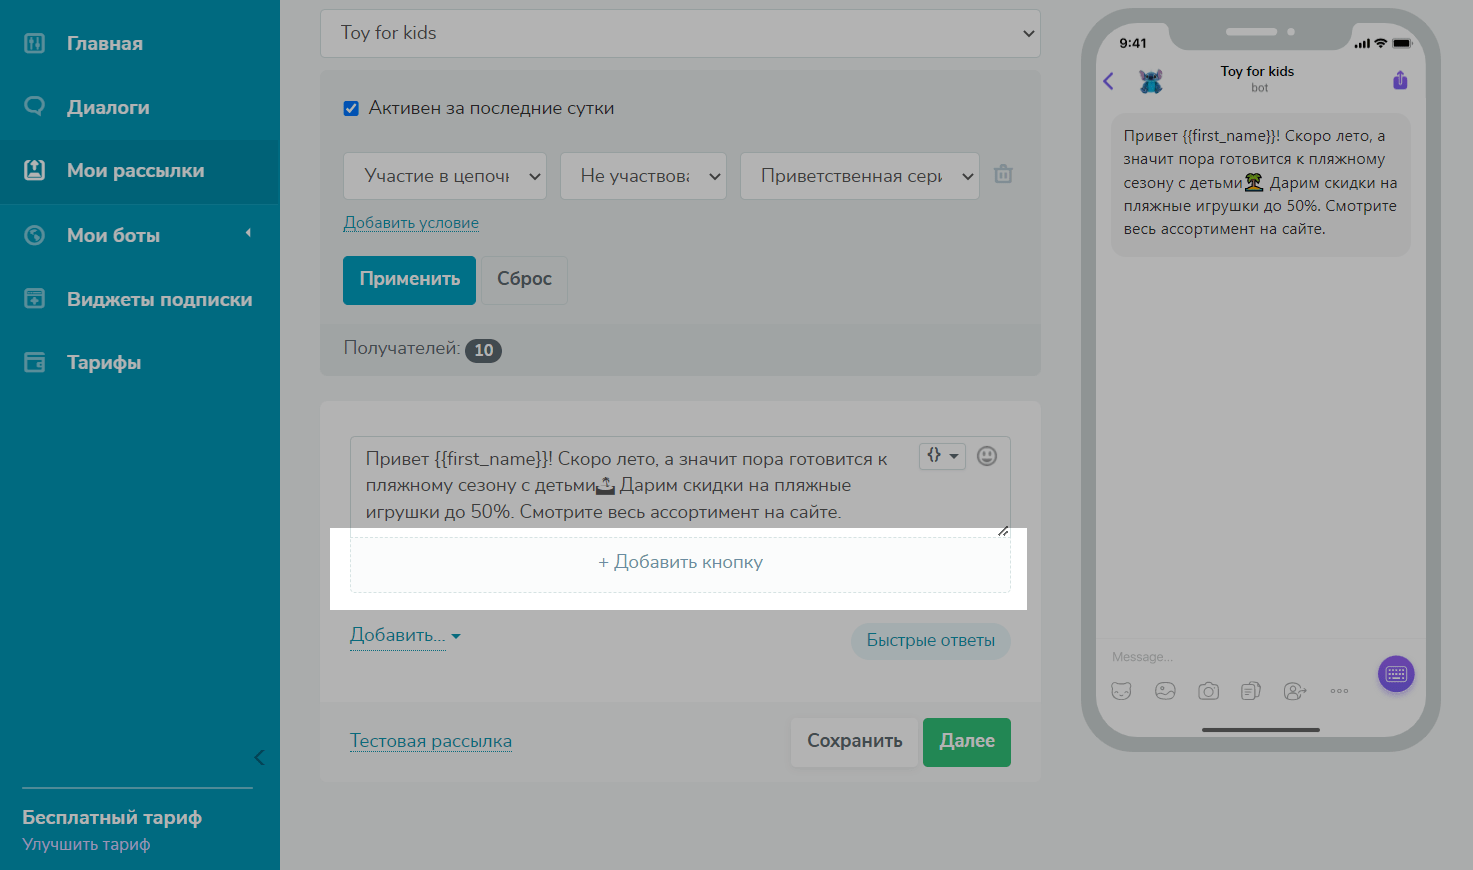The image size is (1473, 870).
Task: Click the trash icon to delete condition
Action: coord(1003,174)
